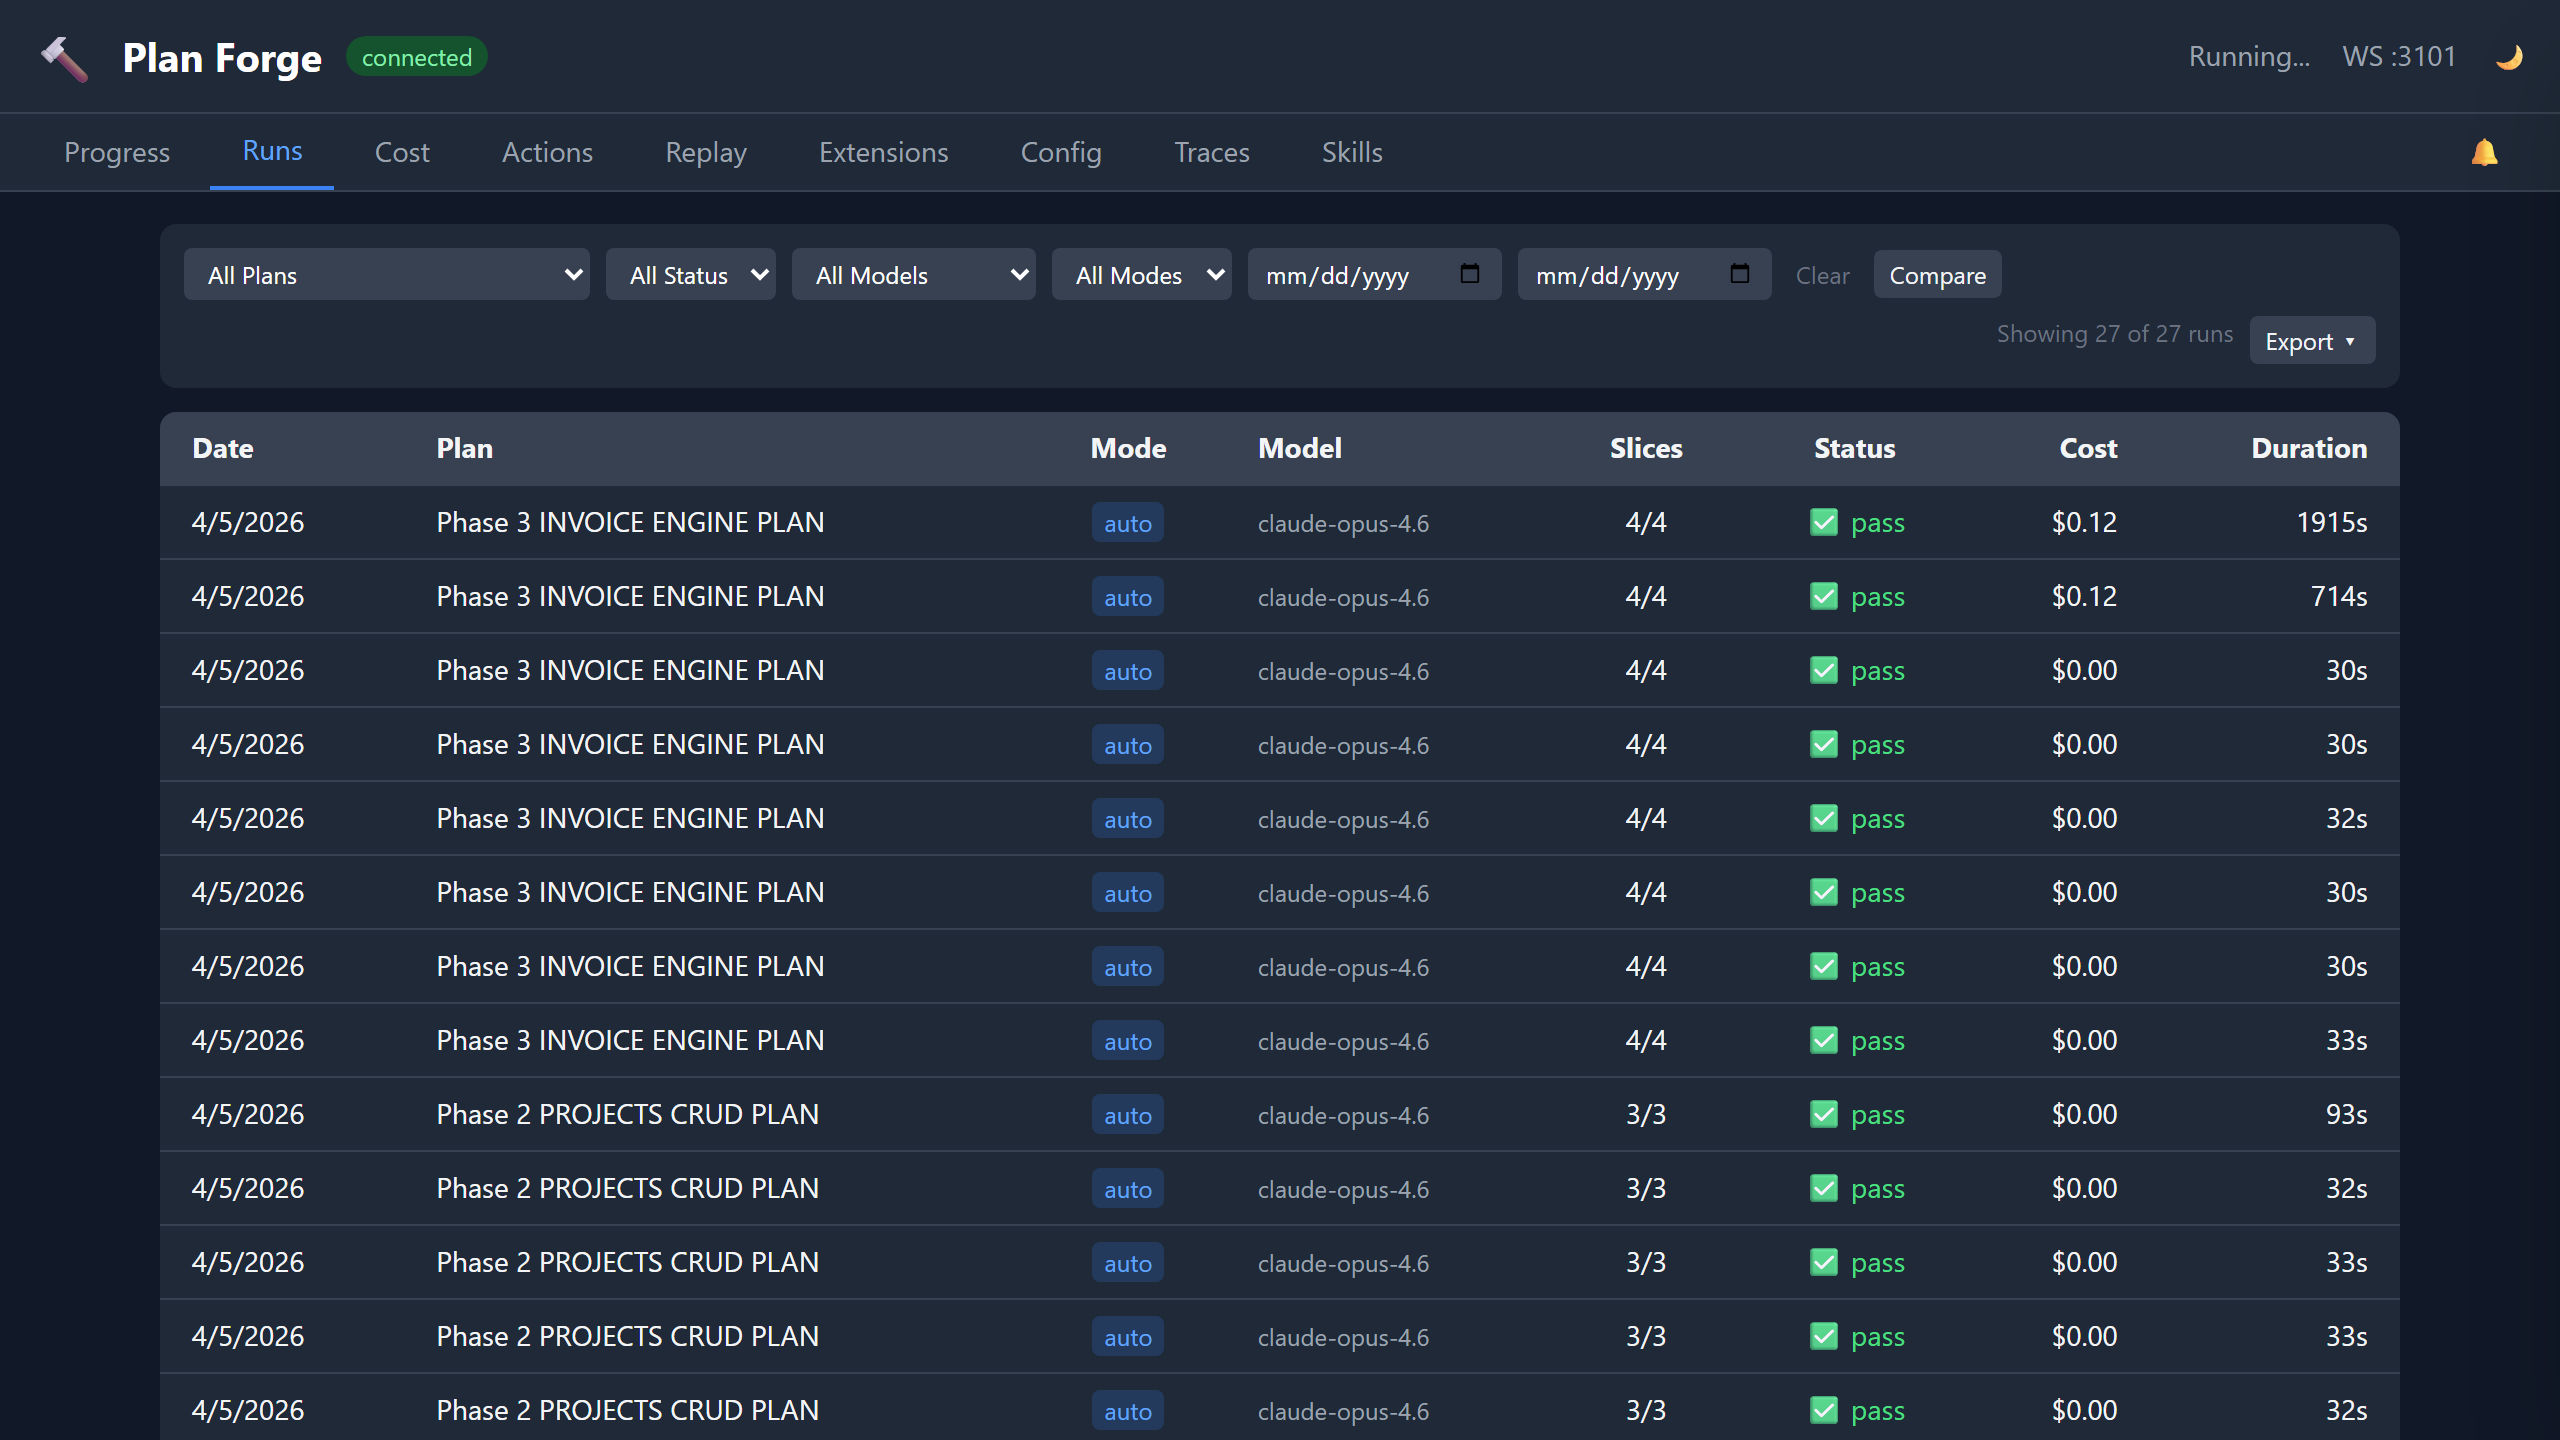
Task: Click the pass checkmark on the first Phase 2 row
Action: tap(1825, 1114)
